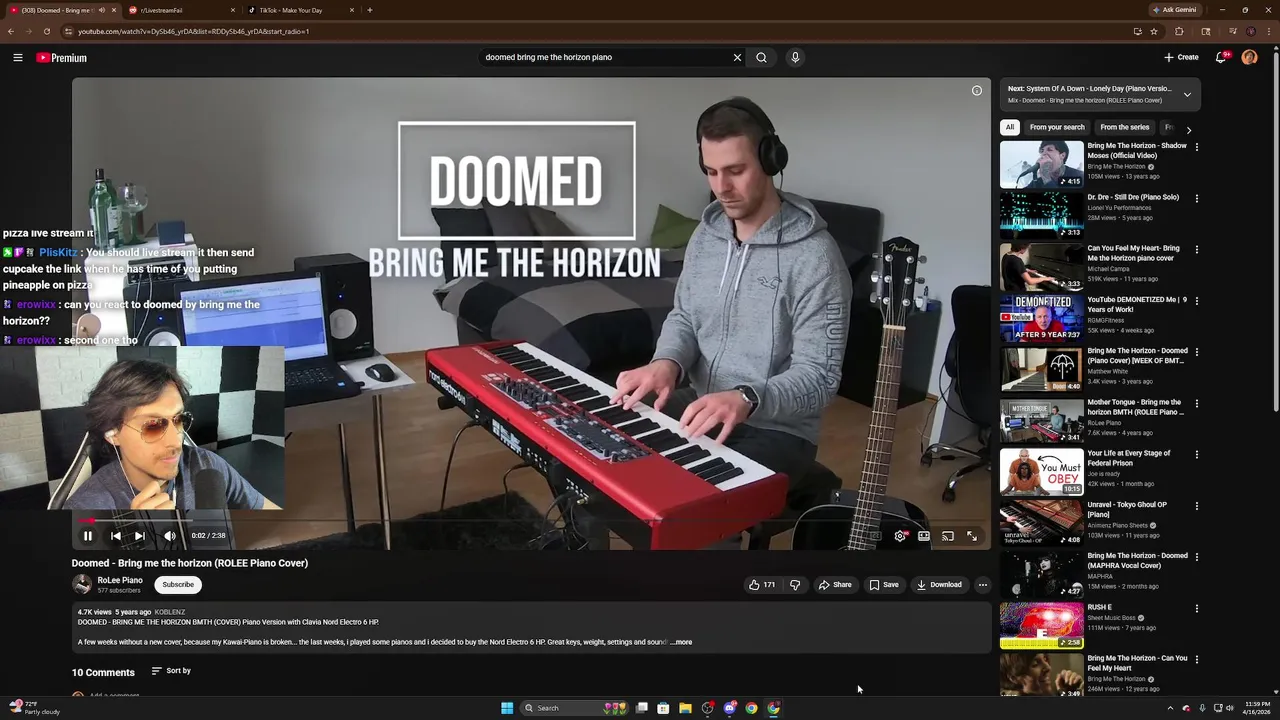Expand the Mix playlist panel chevron
The height and width of the screenshot is (720, 1280).
tap(1187, 95)
